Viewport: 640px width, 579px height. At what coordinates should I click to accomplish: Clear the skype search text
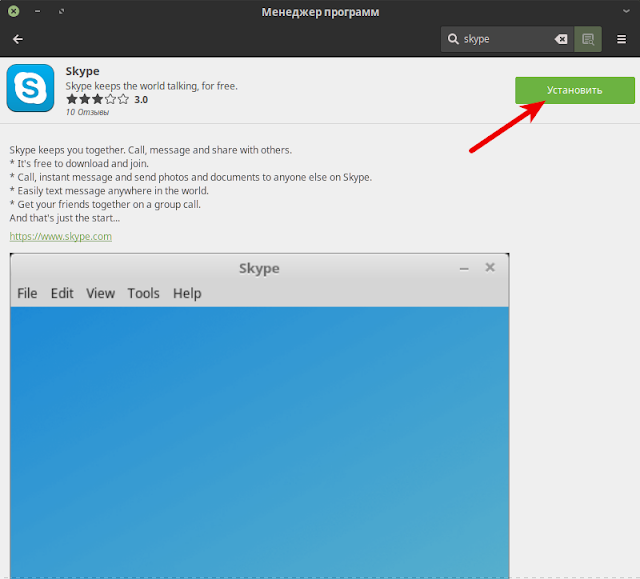tap(561, 39)
